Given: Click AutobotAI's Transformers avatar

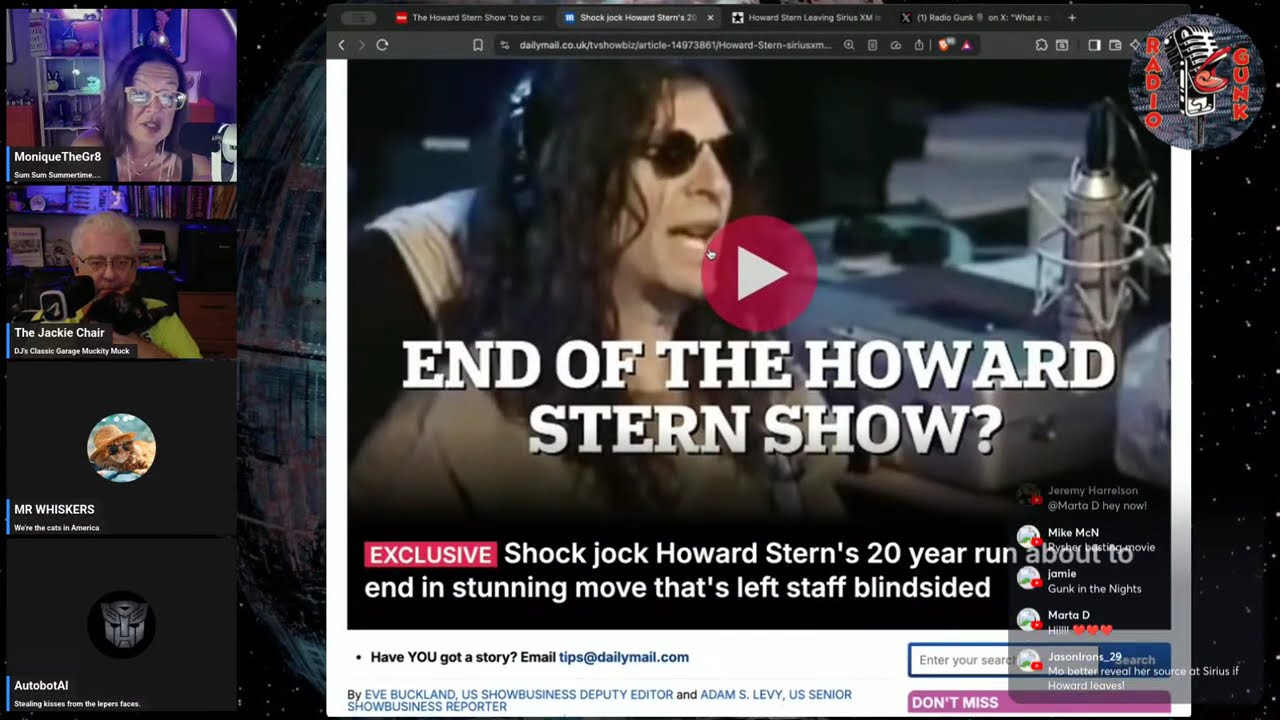Looking at the screenshot, I should coord(121,624).
